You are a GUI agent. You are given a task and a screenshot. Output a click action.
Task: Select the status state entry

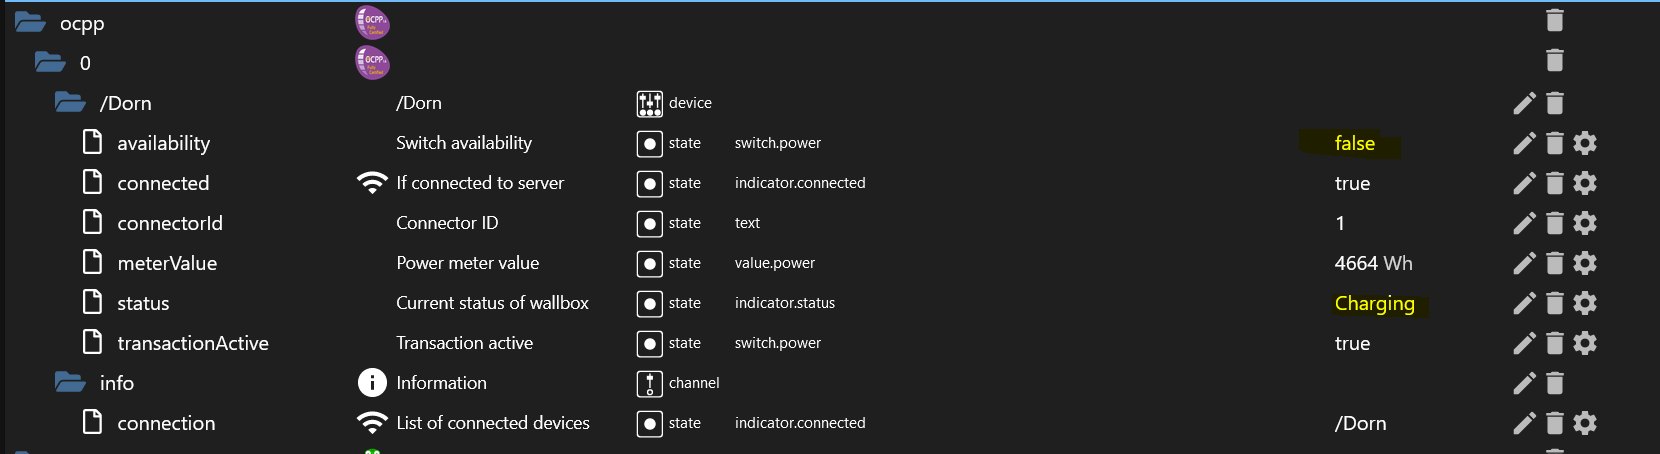[x=143, y=303]
